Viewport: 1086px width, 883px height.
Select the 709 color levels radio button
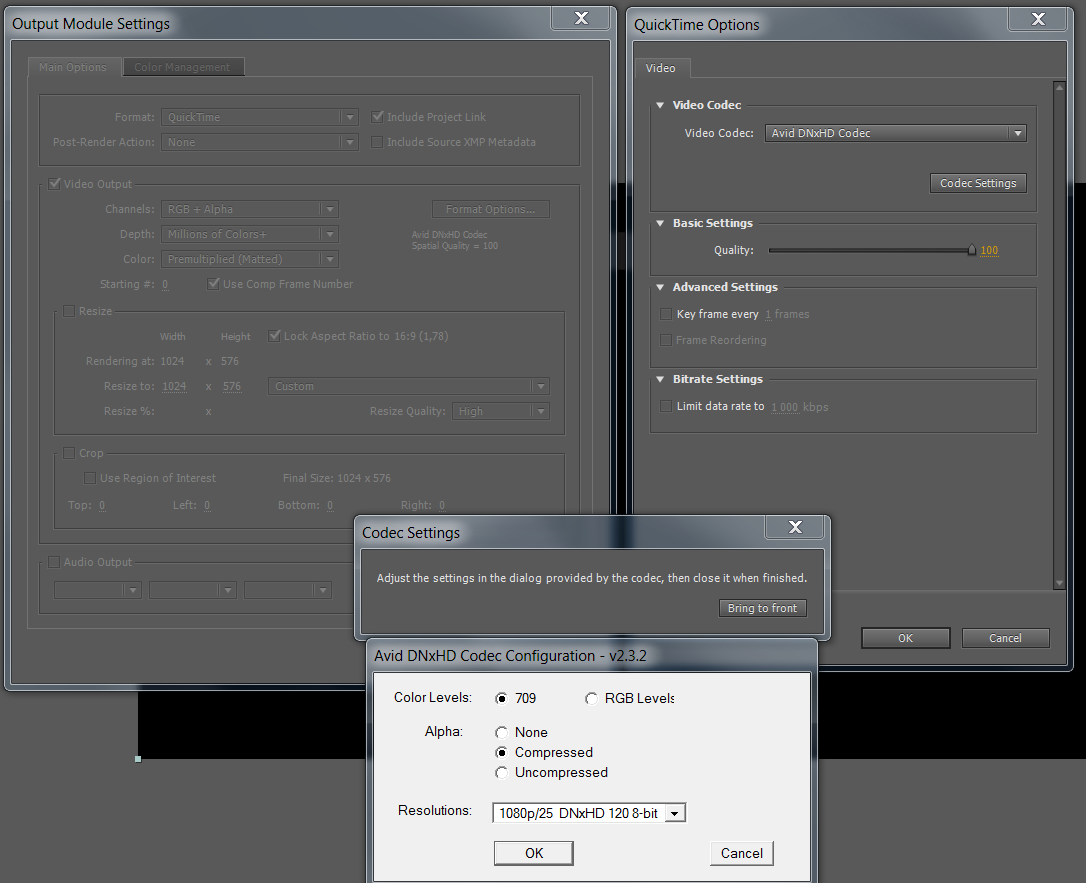(x=501, y=698)
